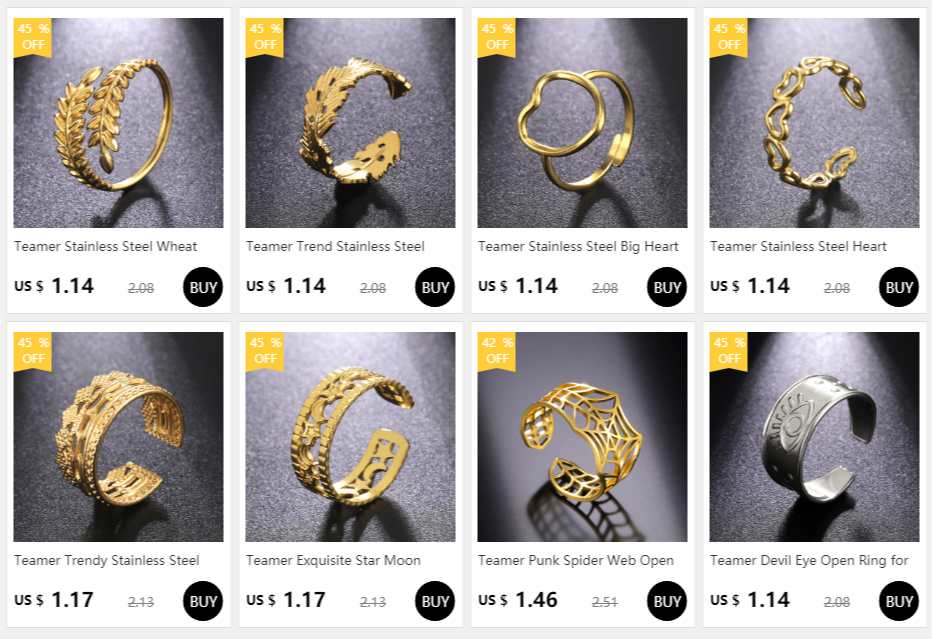The height and width of the screenshot is (639, 932).
Task: Click 'Teamer Exquisite Star Moon' product title
Action: [333, 561]
